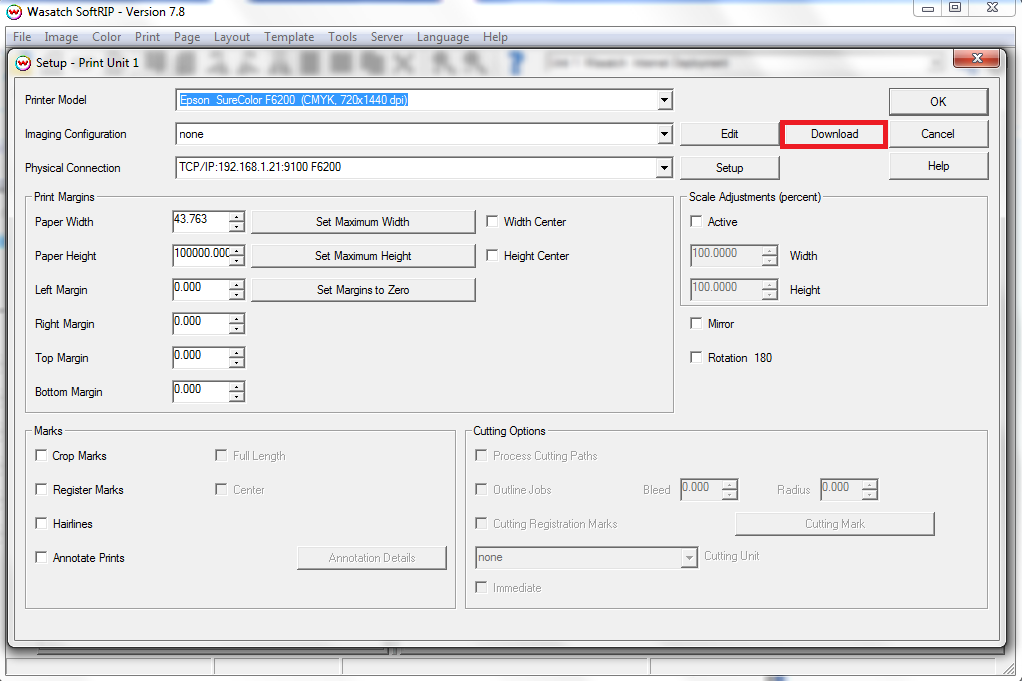Enable the Annotate Prints checkbox
Screen dimensions: 1022x681
click(x=41, y=557)
